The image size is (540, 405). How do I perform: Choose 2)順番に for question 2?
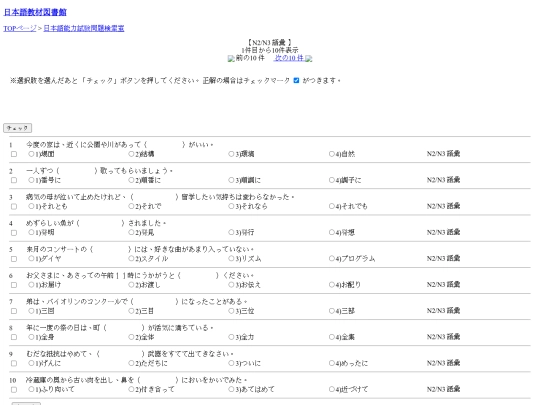pos(131,180)
